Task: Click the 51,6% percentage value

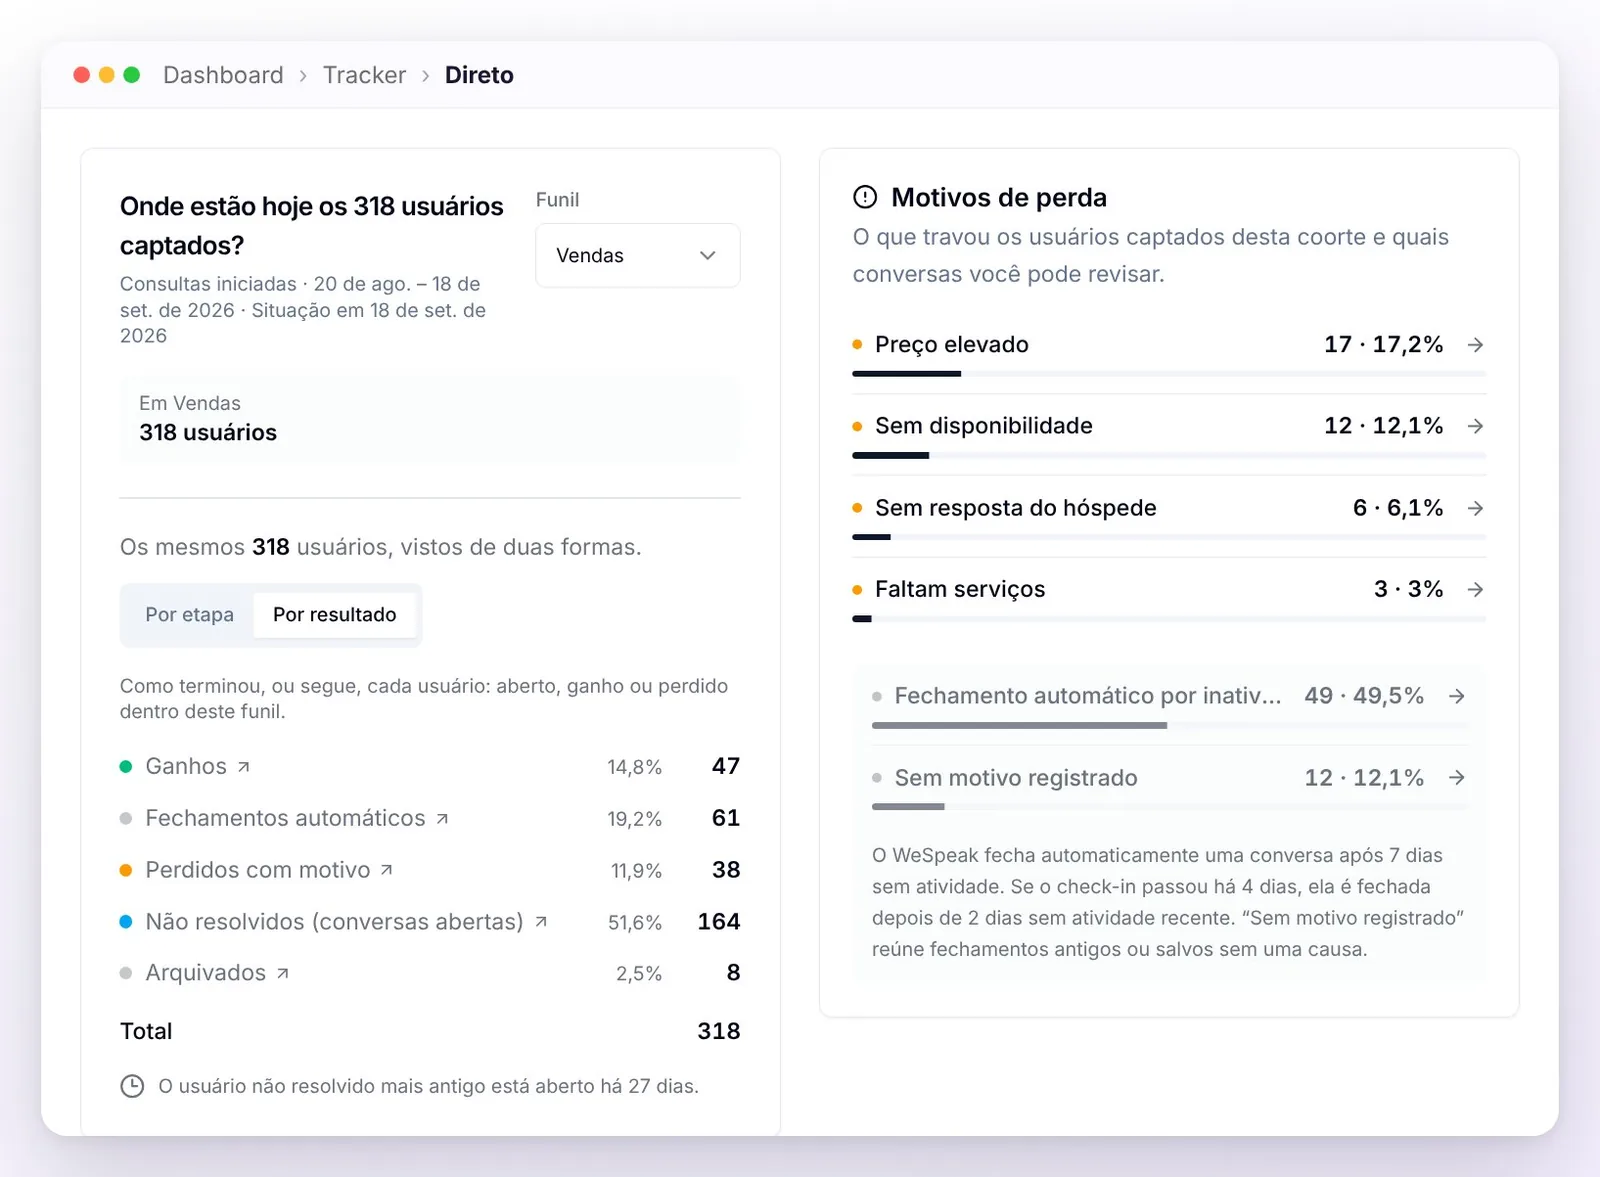Action: point(635,923)
